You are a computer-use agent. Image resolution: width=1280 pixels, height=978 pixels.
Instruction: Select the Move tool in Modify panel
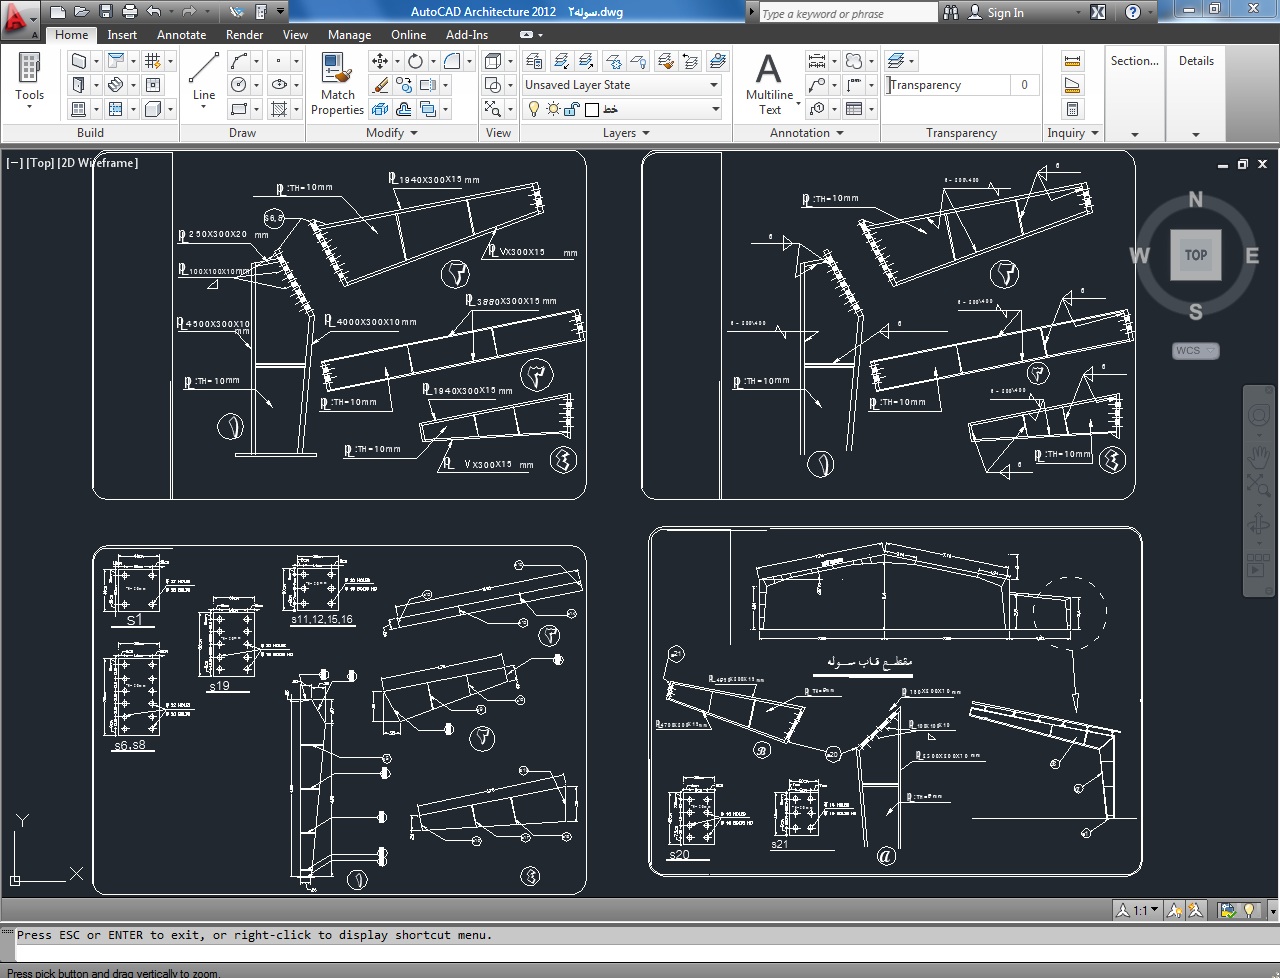point(380,61)
